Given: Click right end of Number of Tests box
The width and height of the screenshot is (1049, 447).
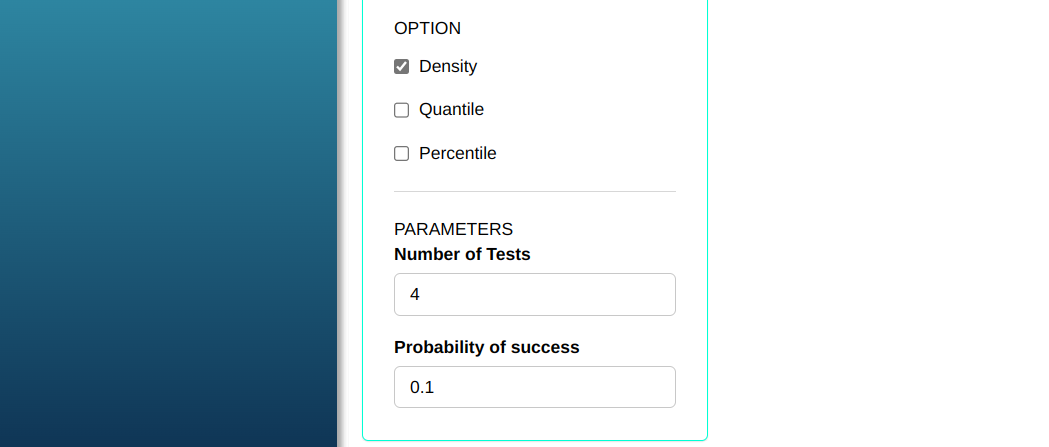Looking at the screenshot, I should 660,295.
